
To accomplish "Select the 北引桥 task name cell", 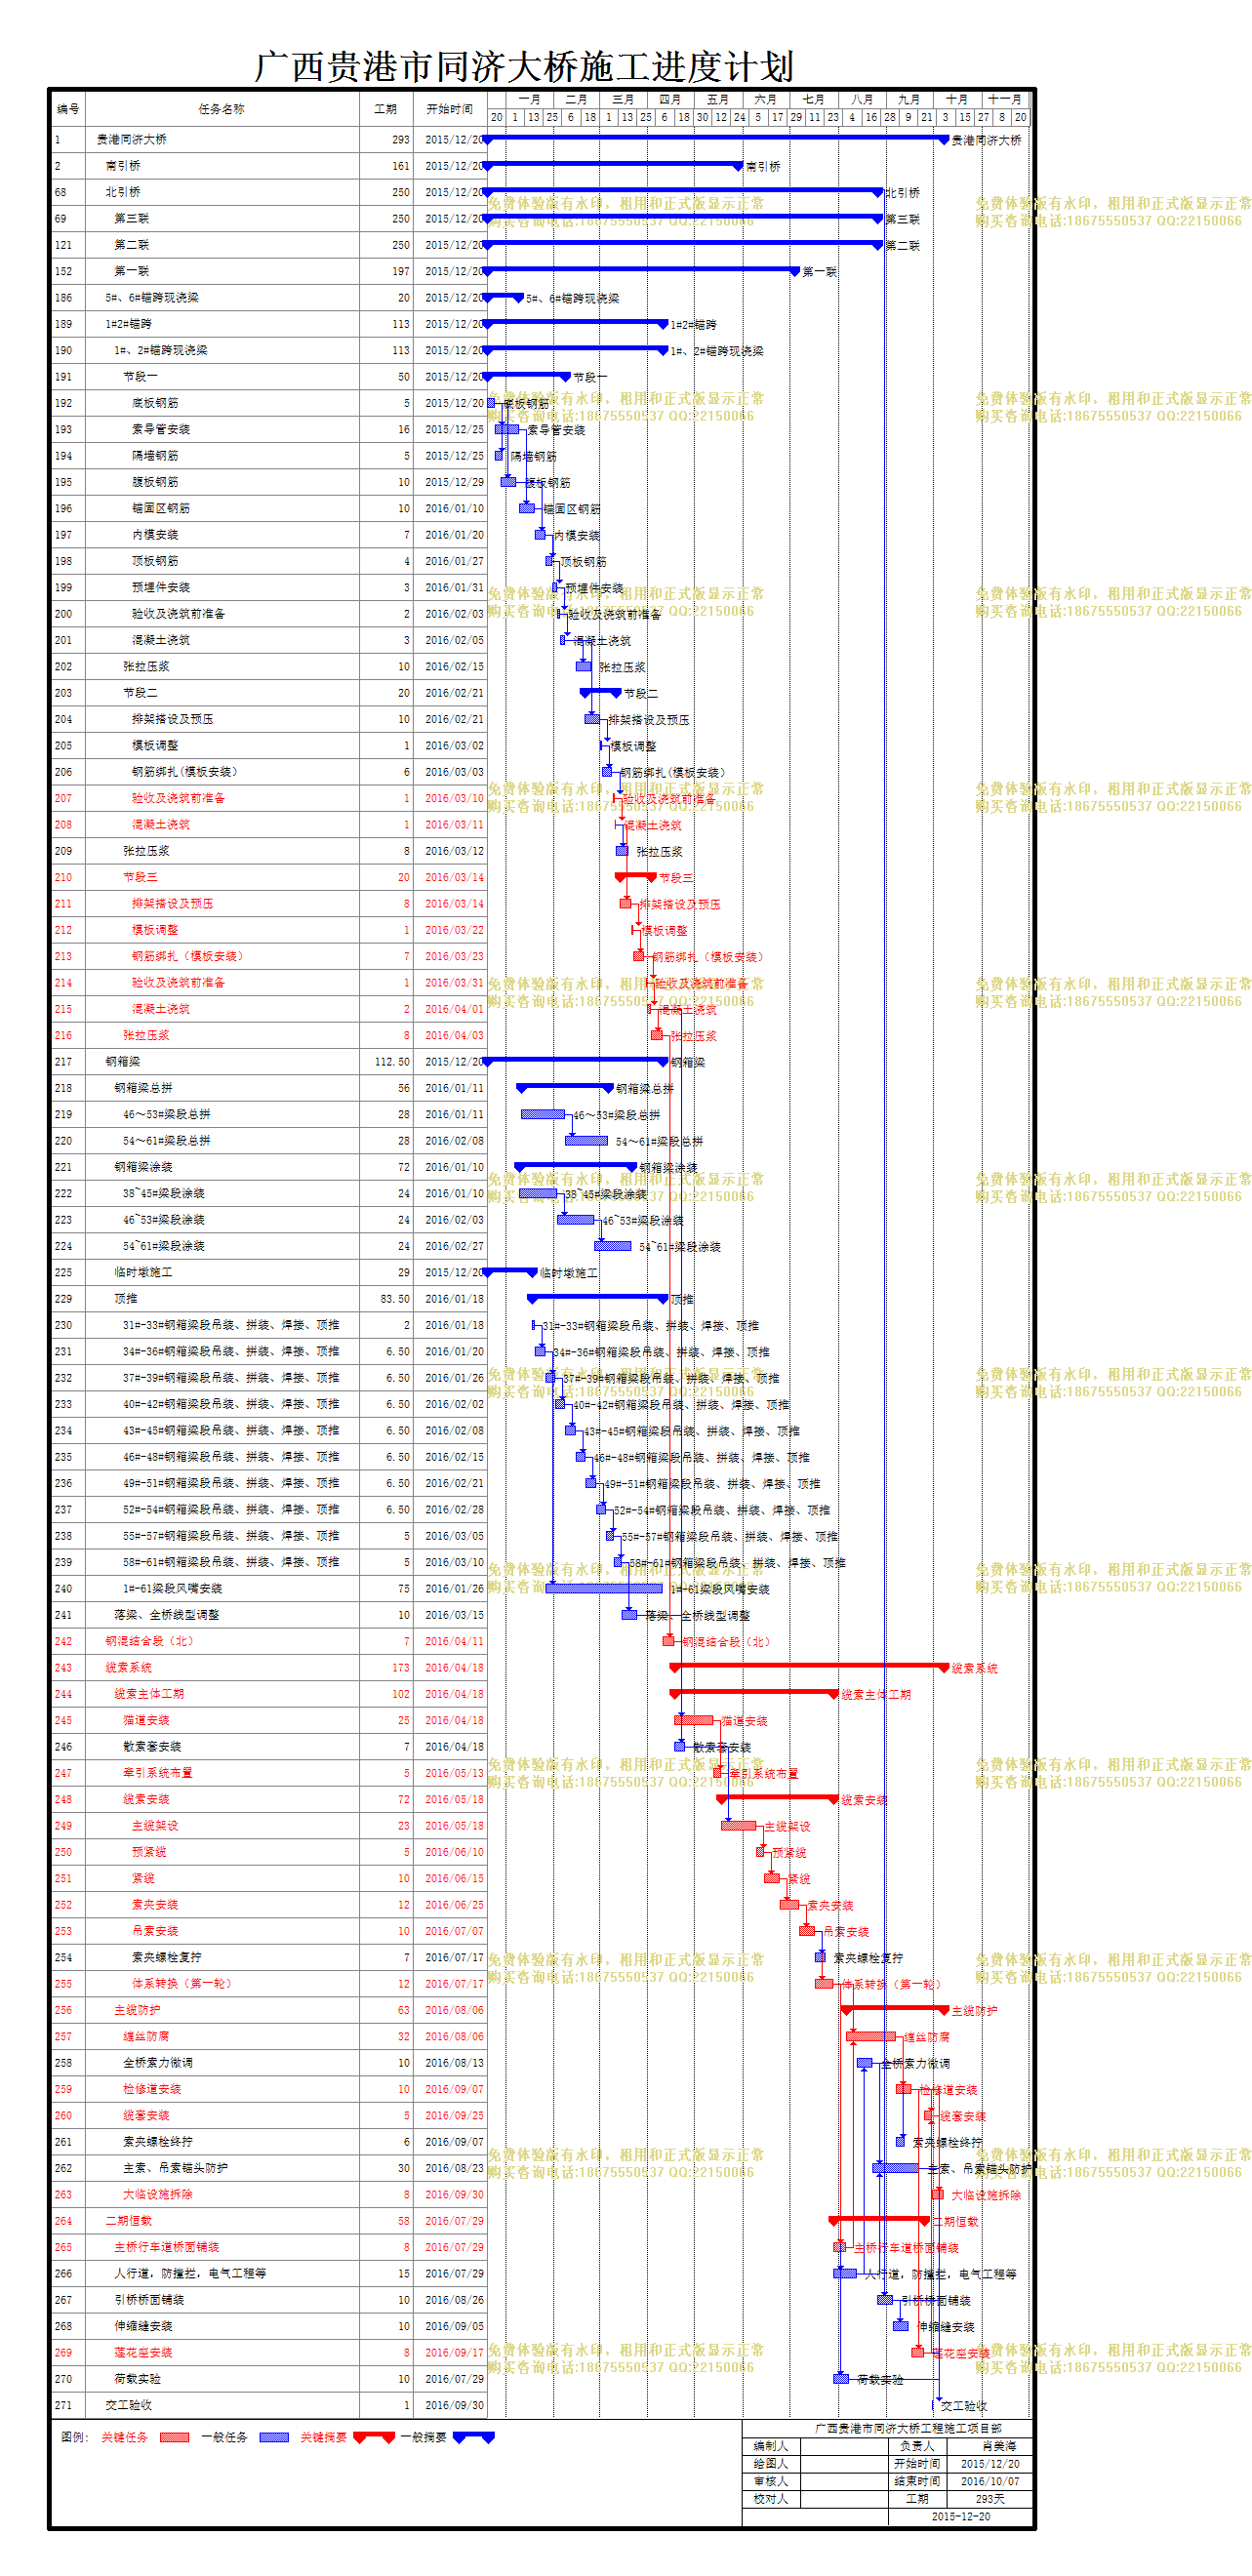I will coord(123,192).
